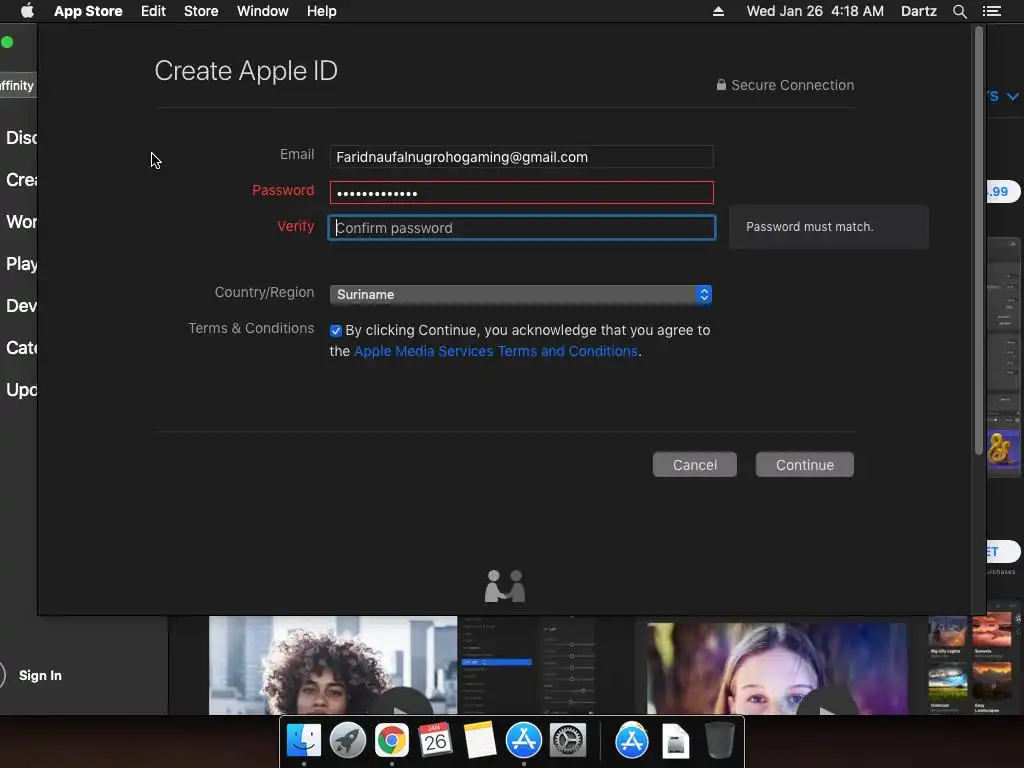Click the Secure Connection lock icon

pyautogui.click(x=721, y=85)
